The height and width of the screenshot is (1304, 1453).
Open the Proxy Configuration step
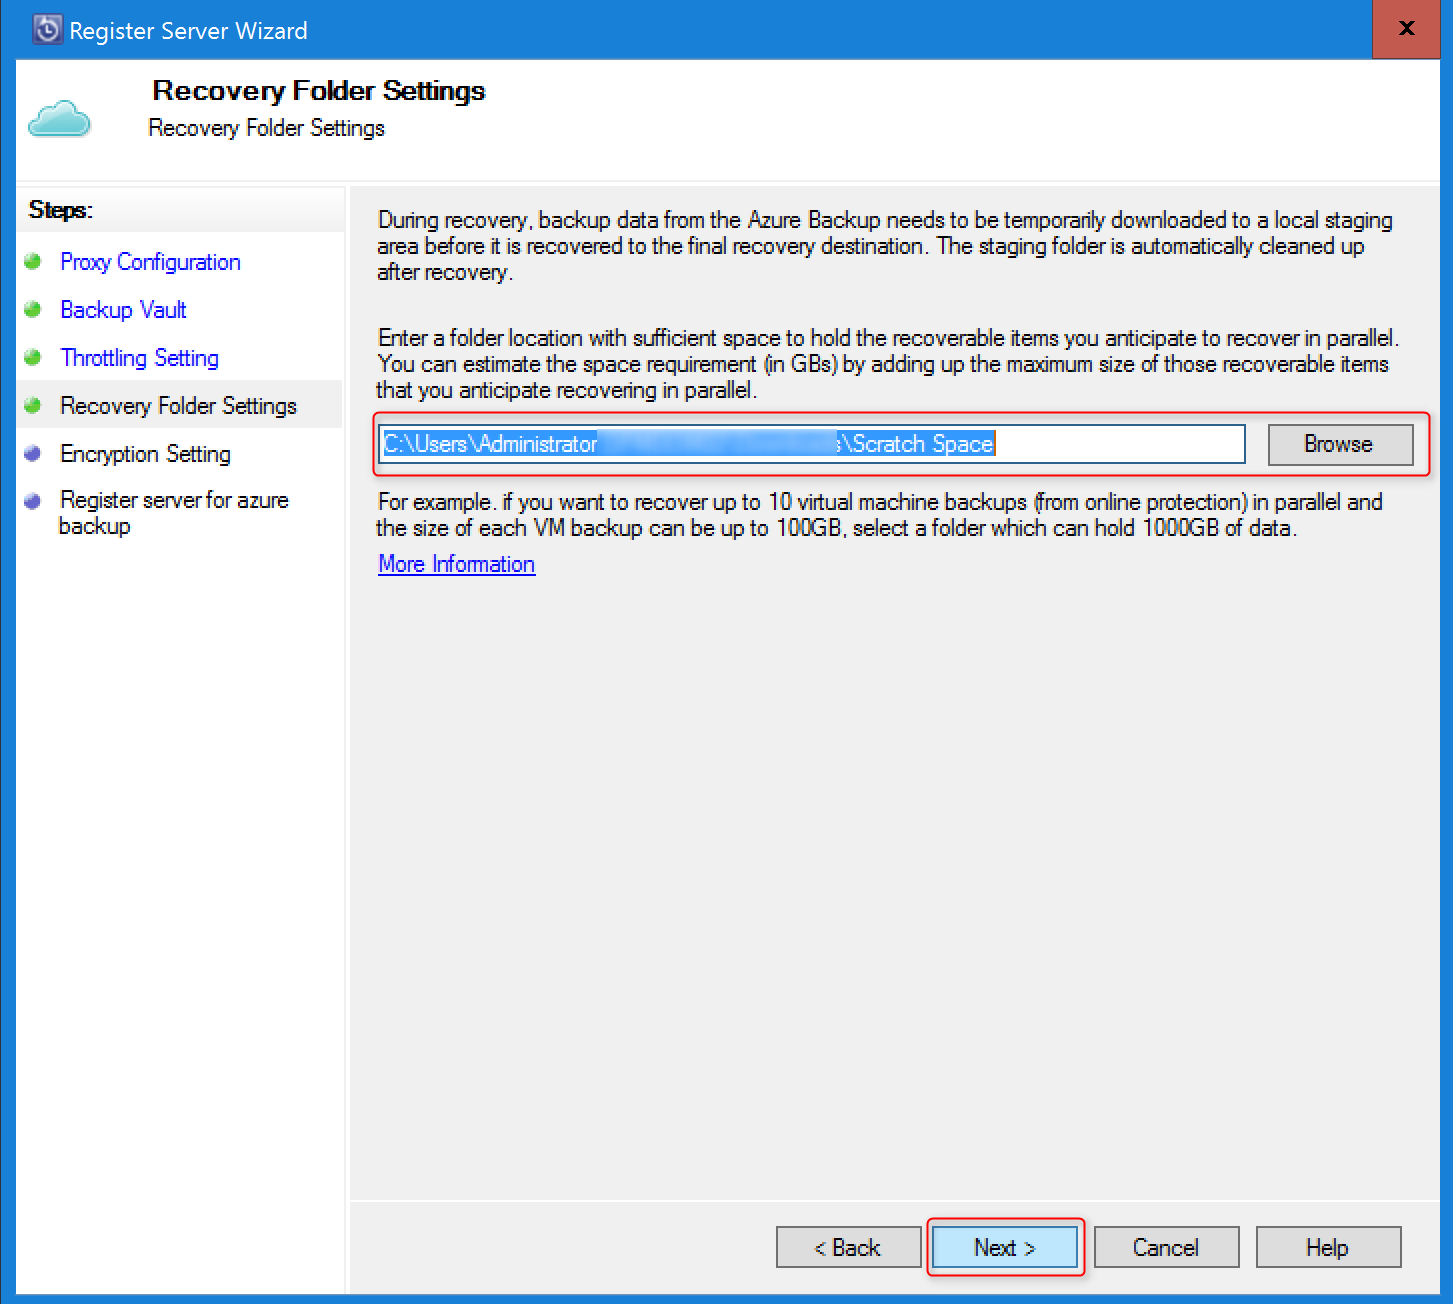point(150,261)
